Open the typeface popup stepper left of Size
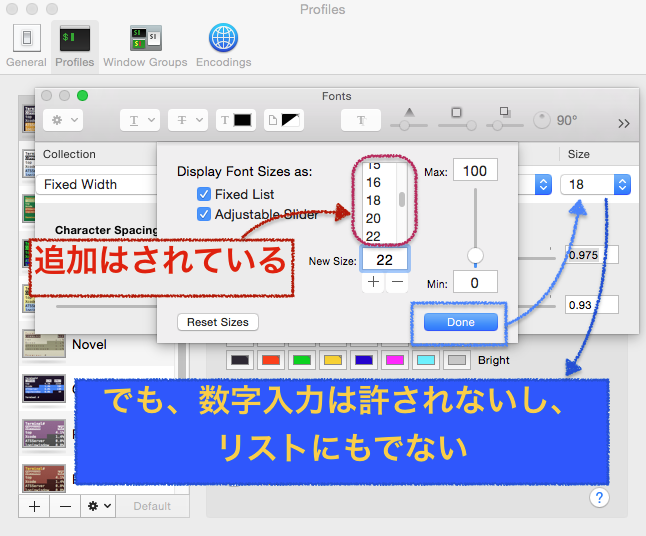The height and width of the screenshot is (536, 646). click(543, 184)
